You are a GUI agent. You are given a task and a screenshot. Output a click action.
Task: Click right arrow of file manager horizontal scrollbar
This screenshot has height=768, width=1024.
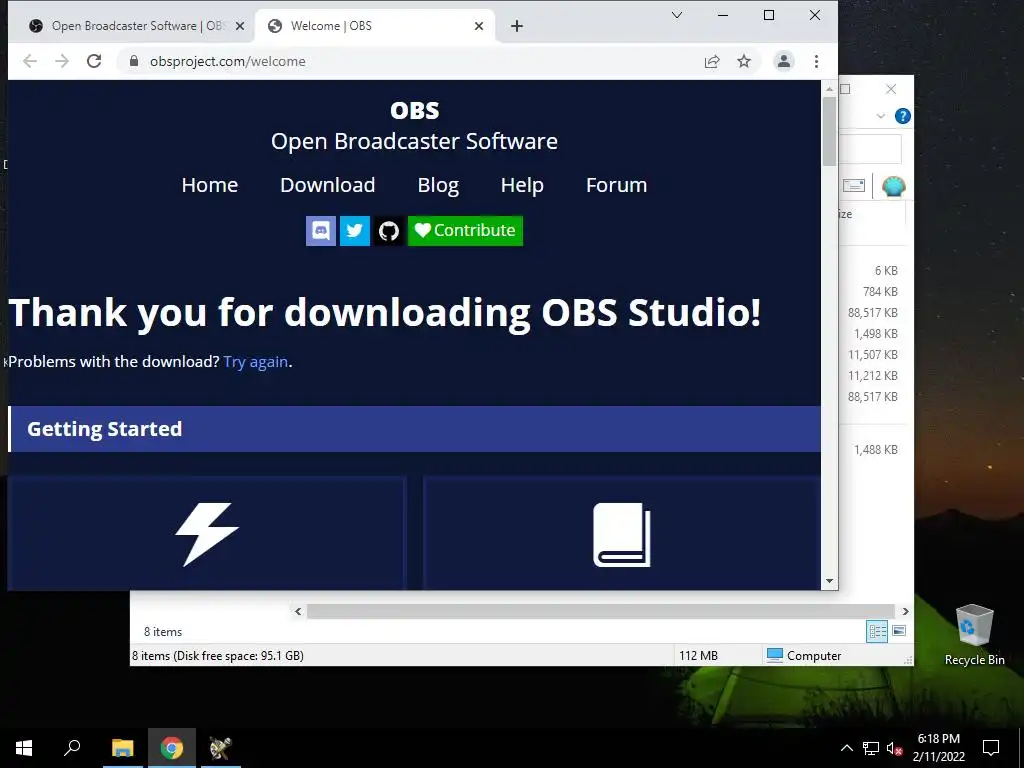905,611
